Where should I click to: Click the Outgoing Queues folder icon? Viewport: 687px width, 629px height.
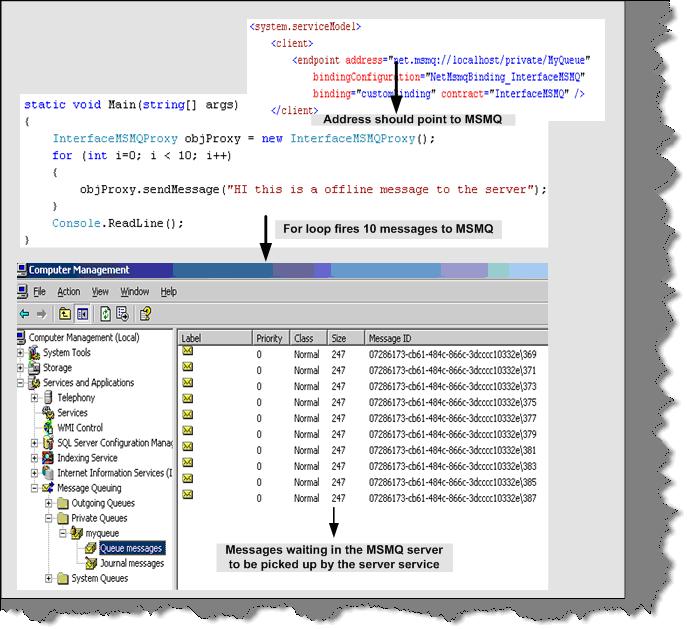63,503
